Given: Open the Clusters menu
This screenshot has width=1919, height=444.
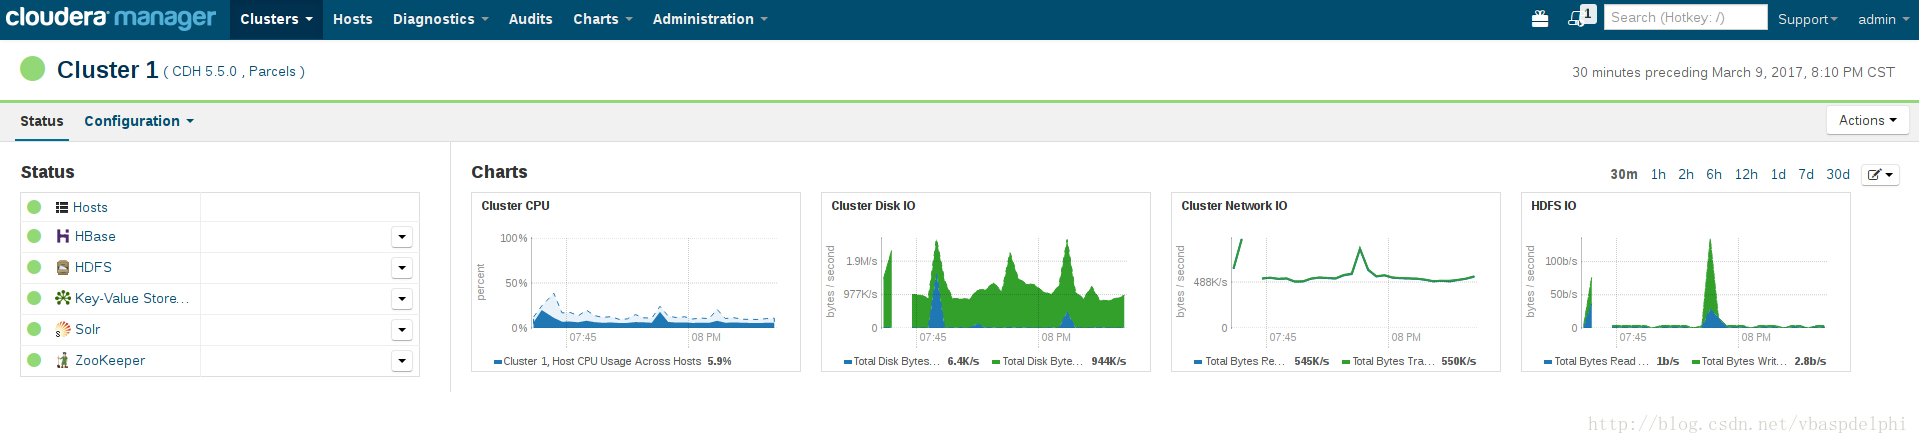Looking at the screenshot, I should [x=276, y=19].
